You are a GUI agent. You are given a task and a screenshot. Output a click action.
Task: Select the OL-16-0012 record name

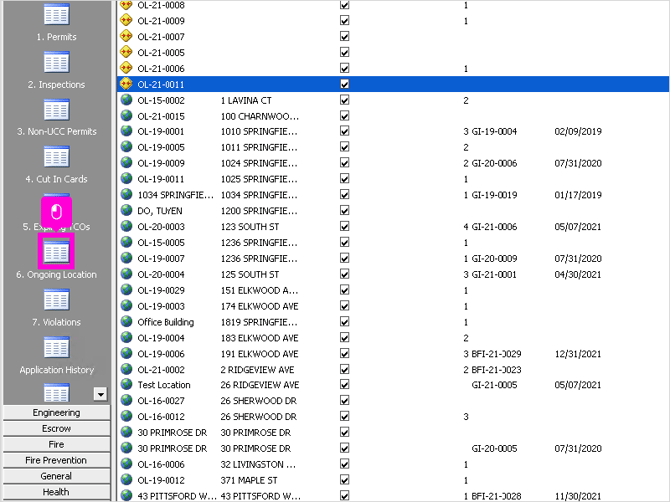click(x=161, y=417)
